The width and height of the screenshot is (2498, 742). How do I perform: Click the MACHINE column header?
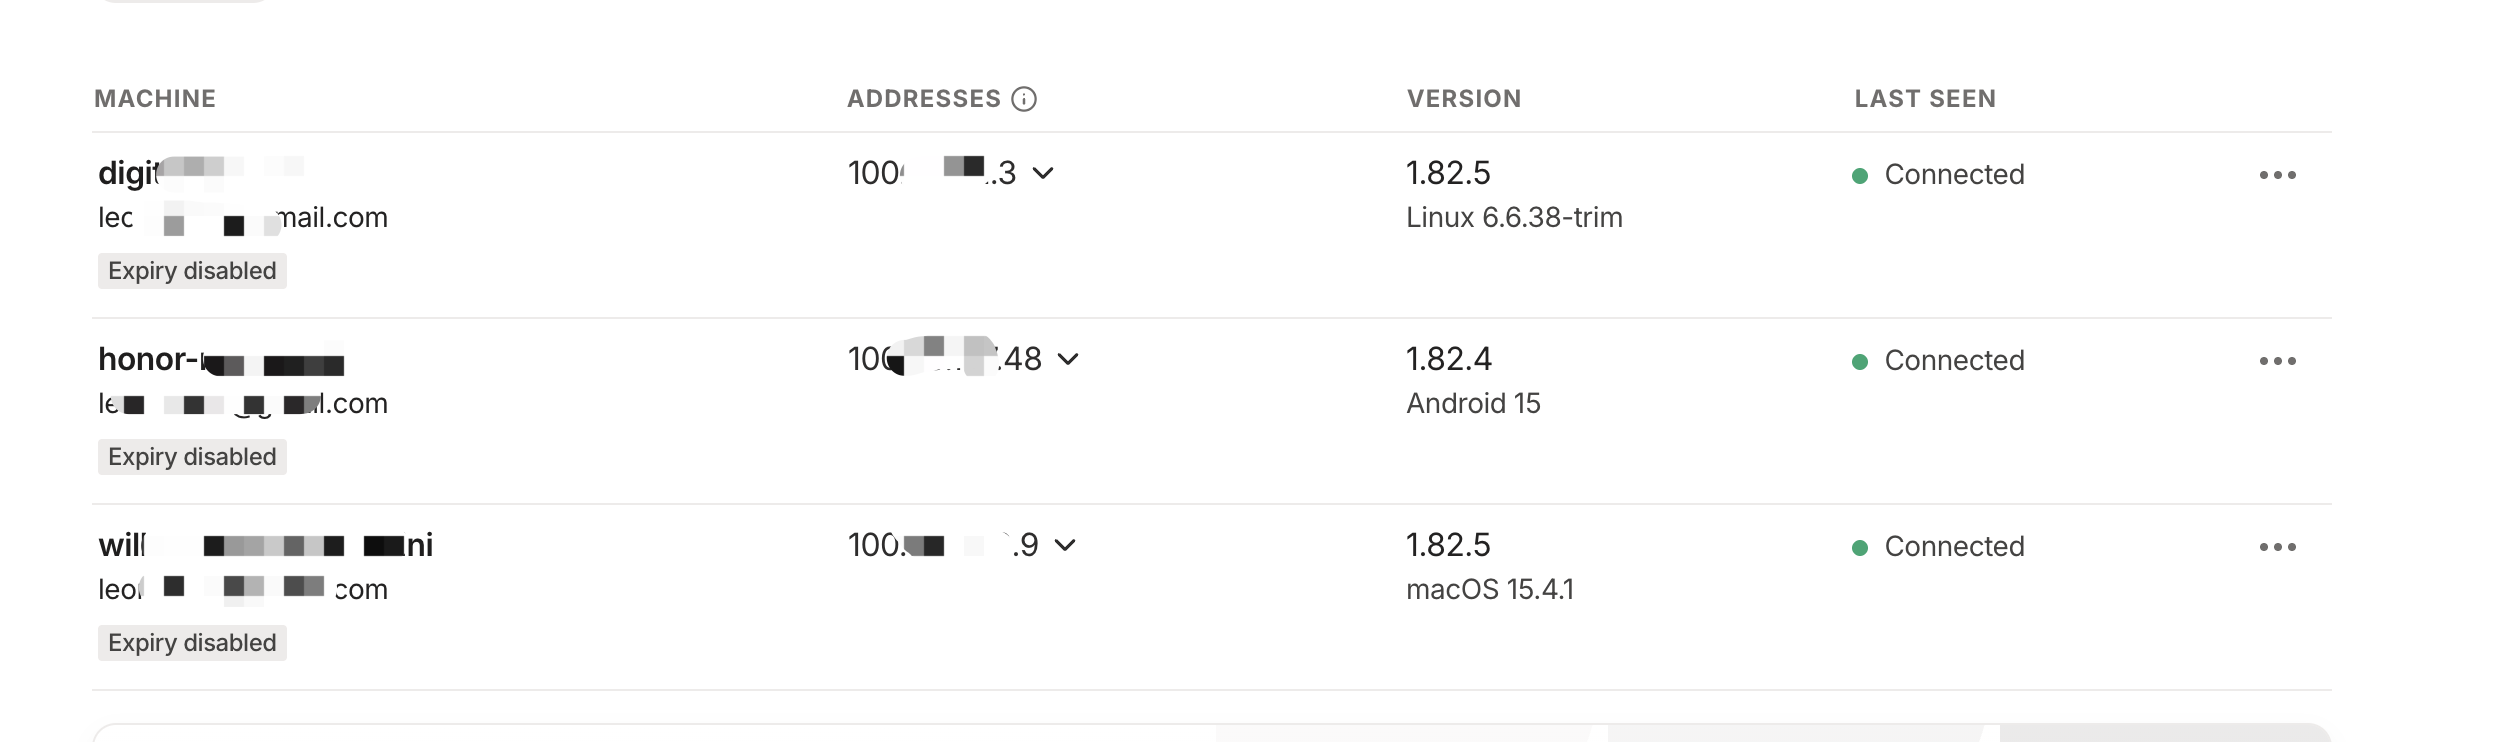click(155, 99)
